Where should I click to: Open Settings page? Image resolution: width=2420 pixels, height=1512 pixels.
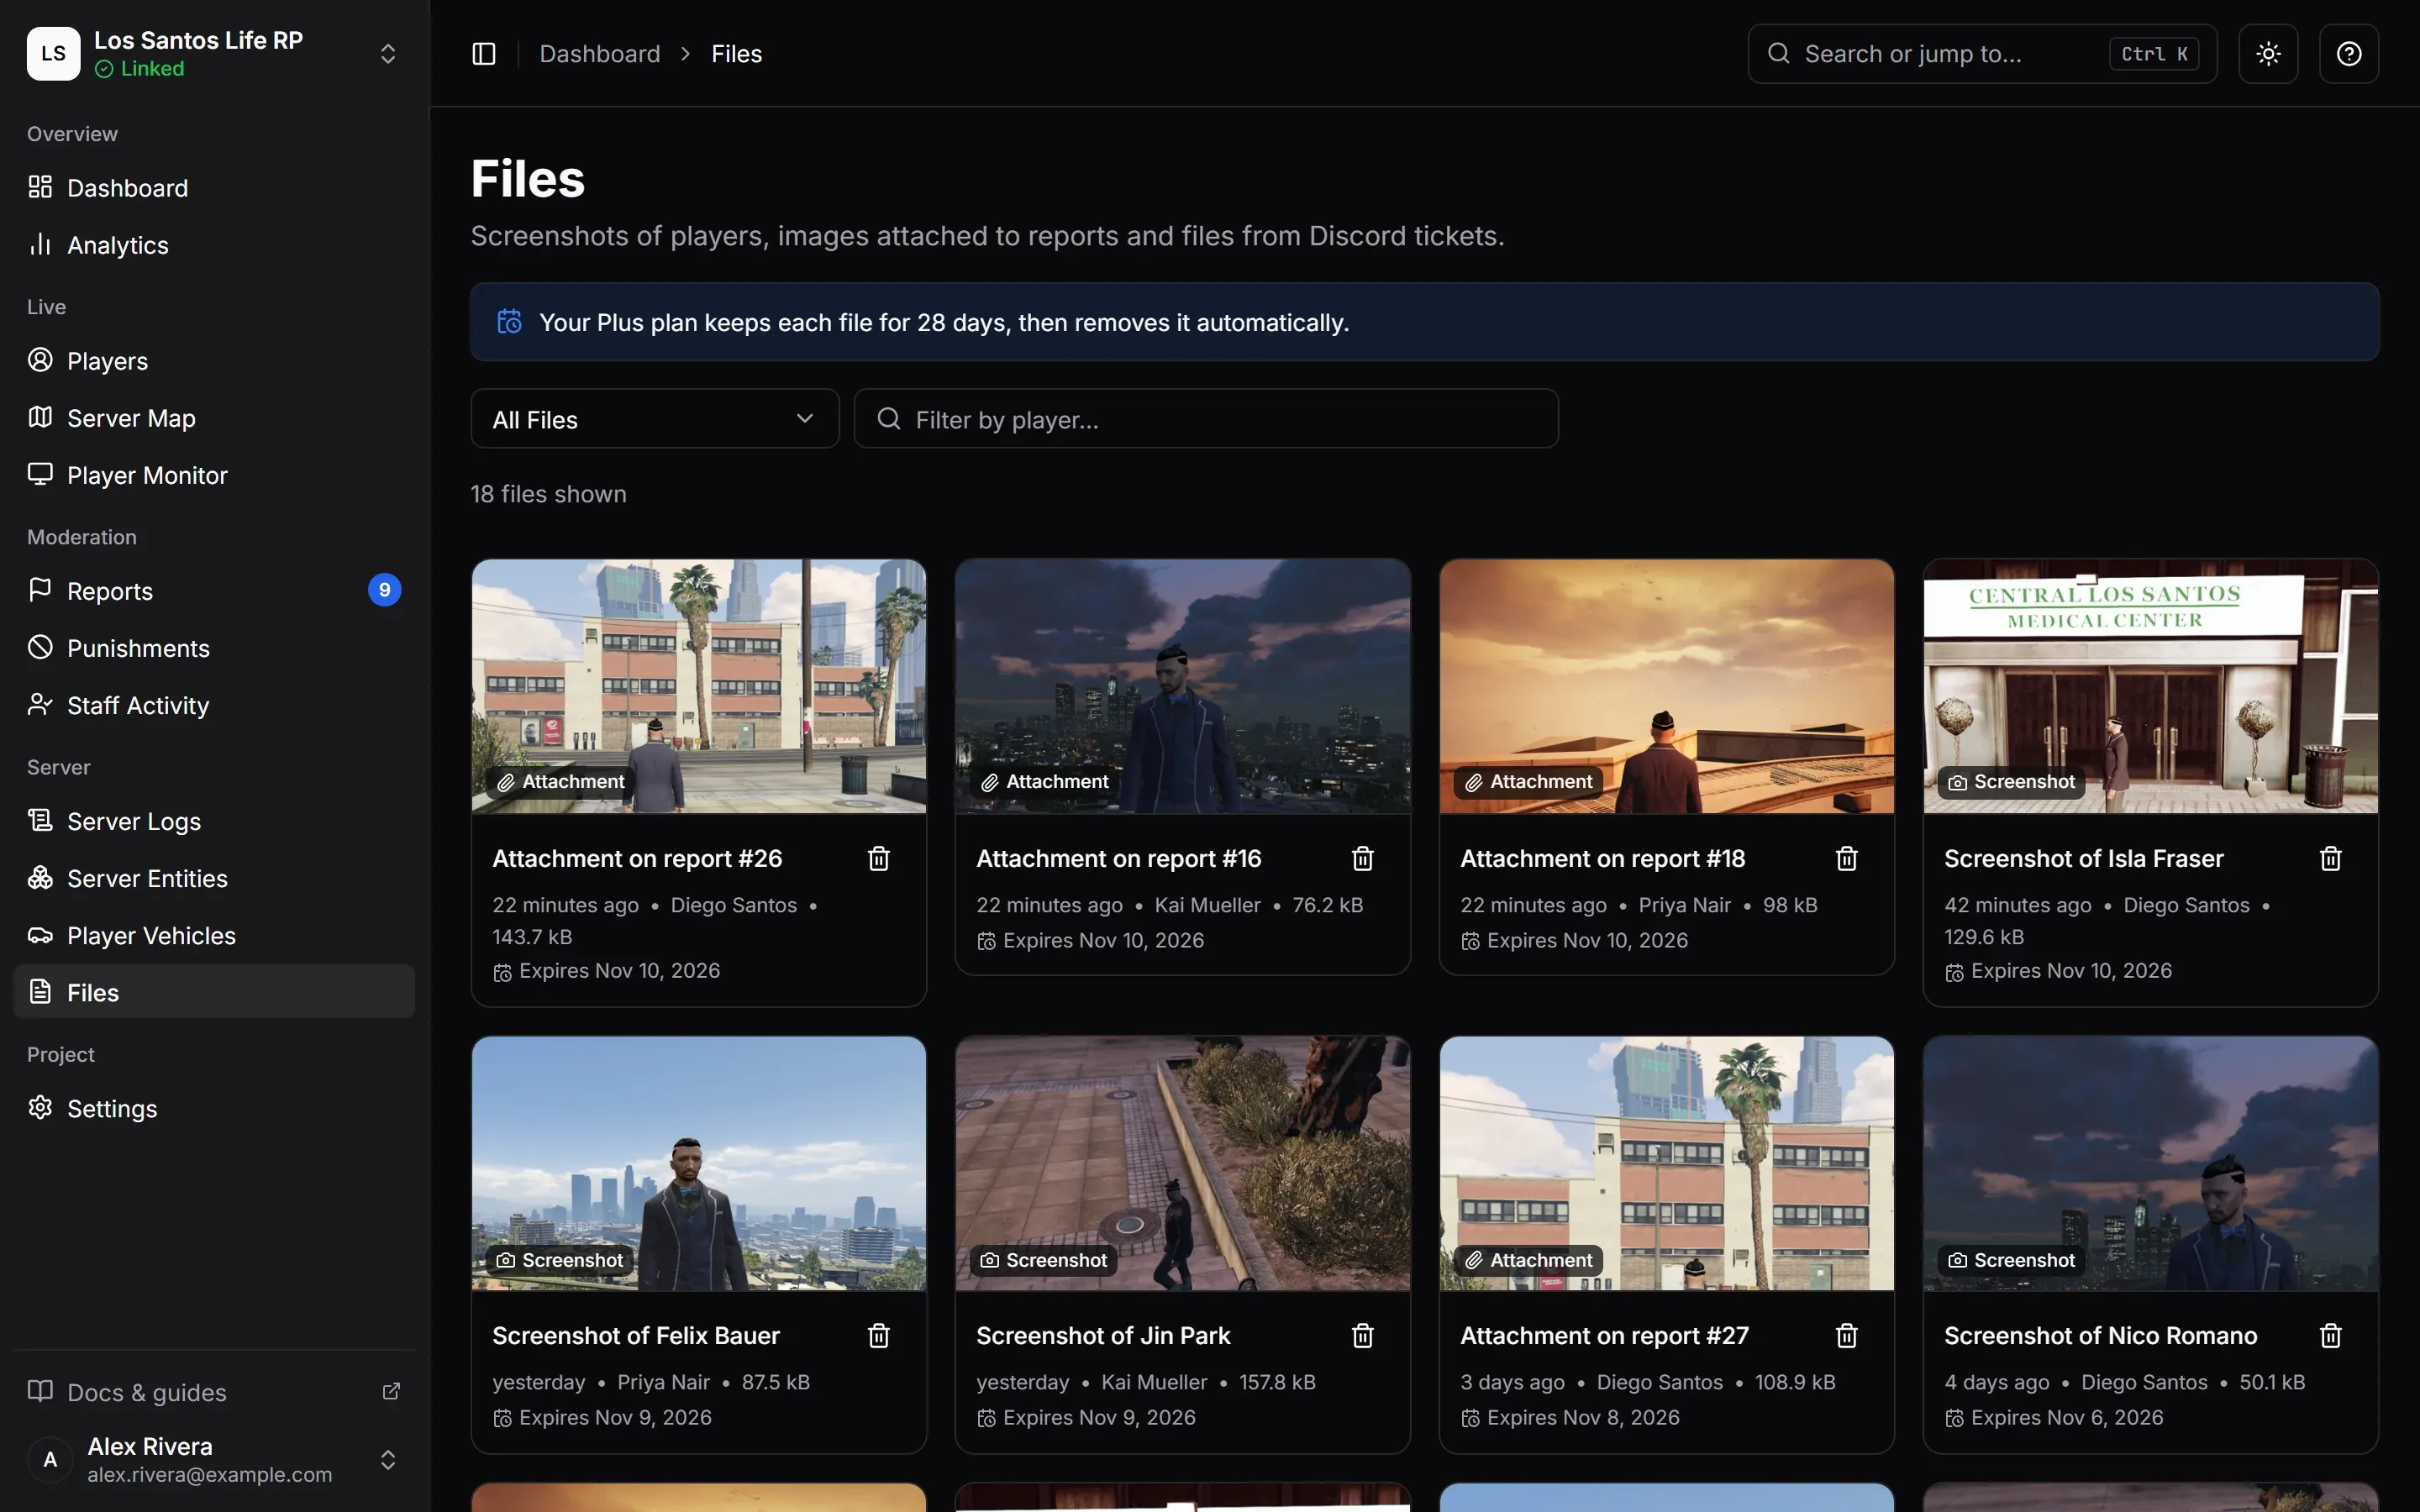tap(214, 1108)
